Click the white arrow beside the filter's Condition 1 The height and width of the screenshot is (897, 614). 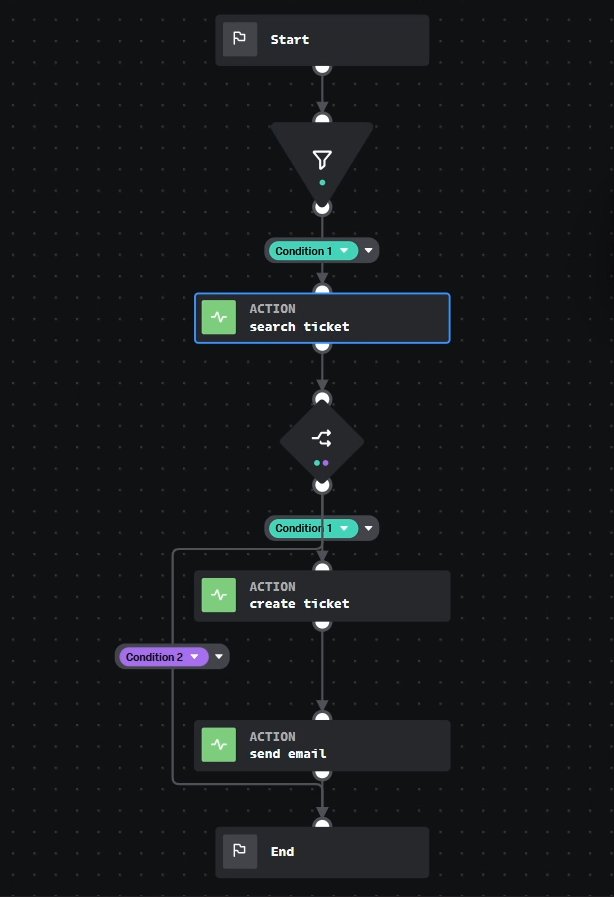coord(369,251)
